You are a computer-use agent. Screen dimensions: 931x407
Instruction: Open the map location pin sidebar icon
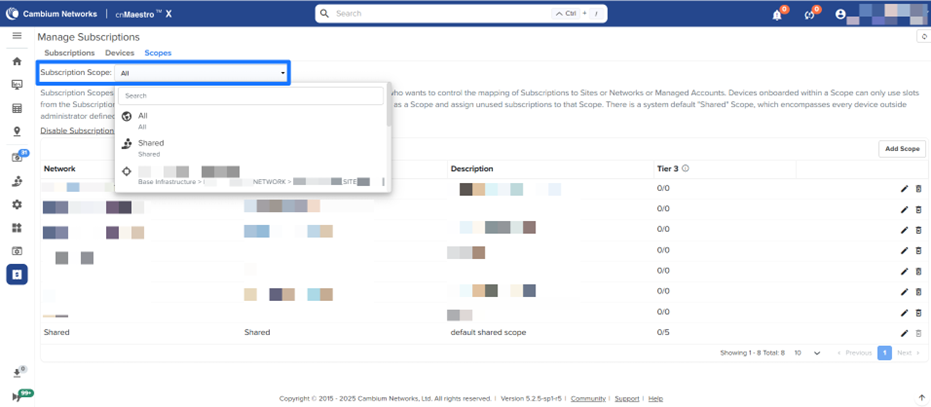tap(16, 131)
